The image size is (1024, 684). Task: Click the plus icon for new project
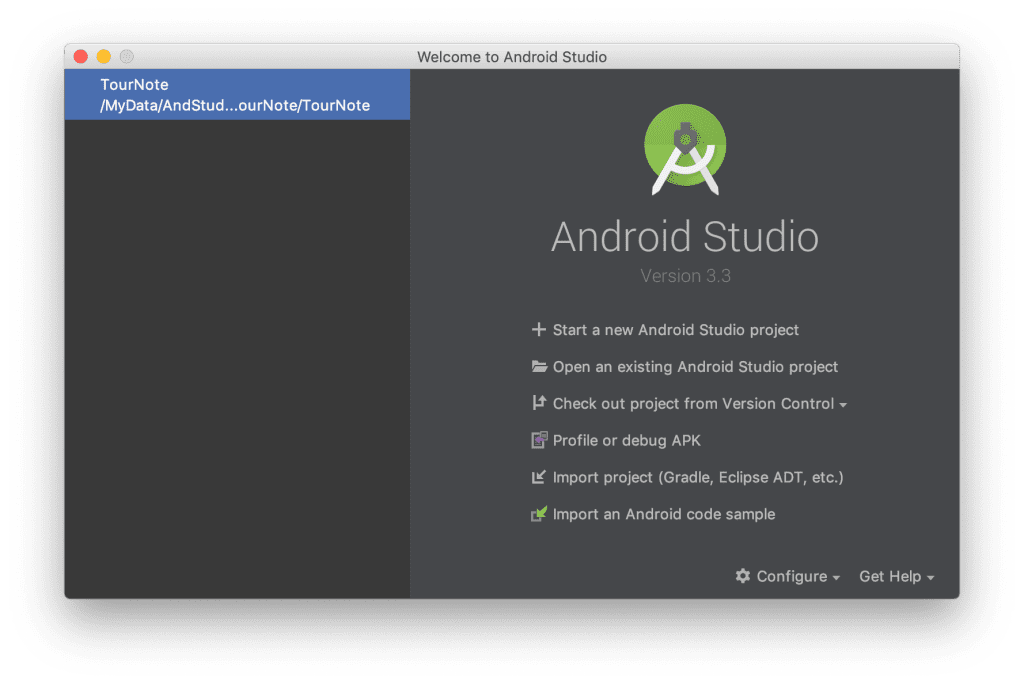[538, 329]
